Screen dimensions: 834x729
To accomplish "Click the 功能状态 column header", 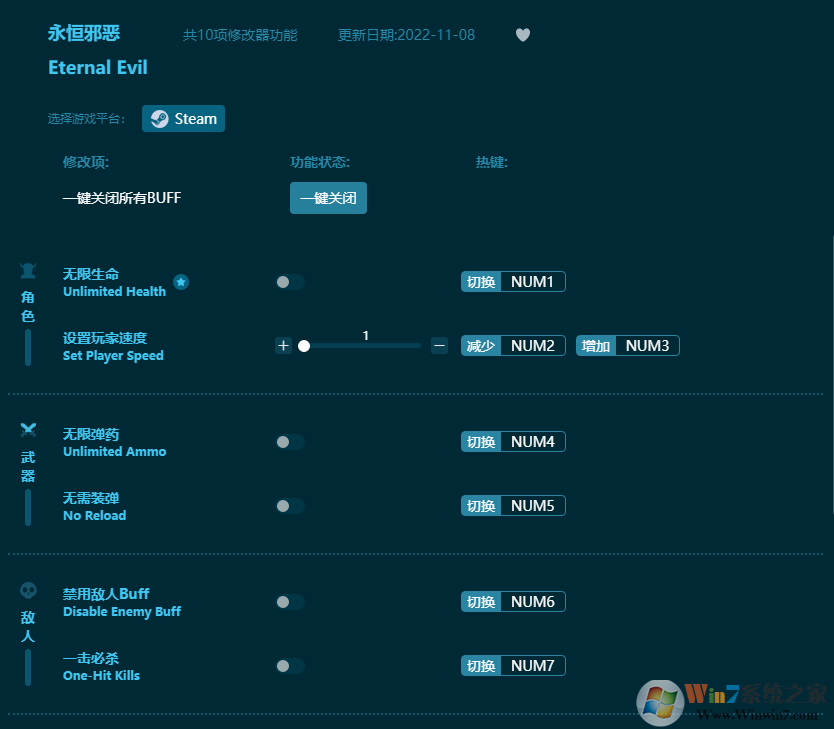I will [x=320, y=162].
